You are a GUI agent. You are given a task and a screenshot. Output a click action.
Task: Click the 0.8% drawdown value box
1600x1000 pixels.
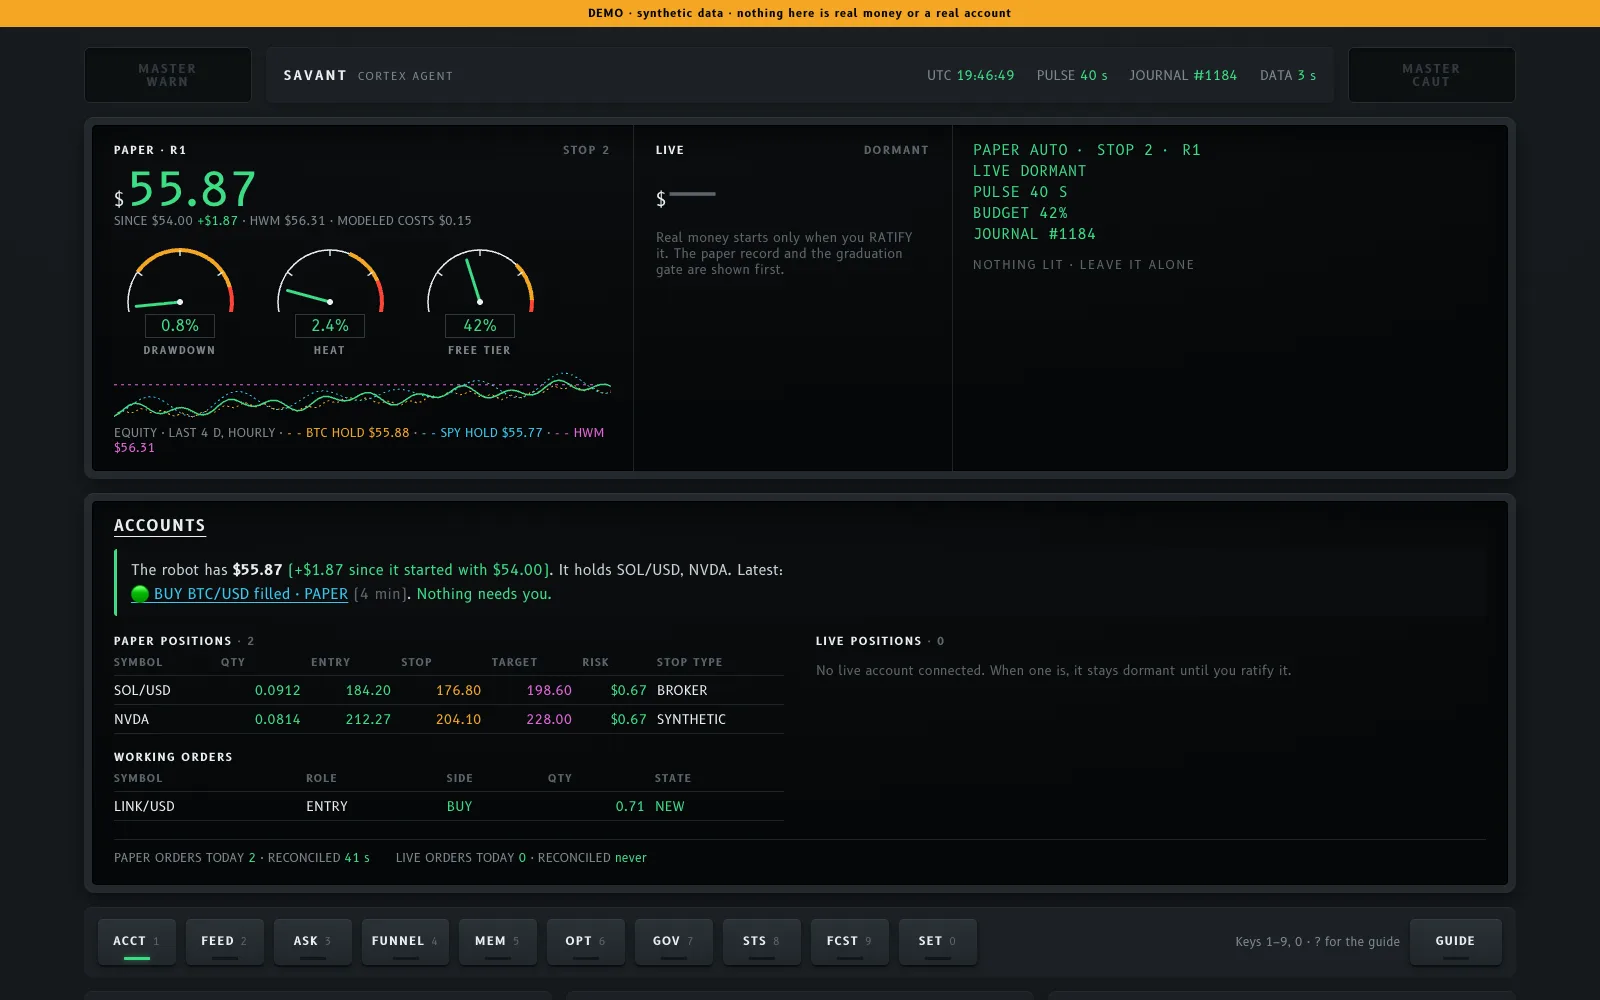(x=180, y=326)
